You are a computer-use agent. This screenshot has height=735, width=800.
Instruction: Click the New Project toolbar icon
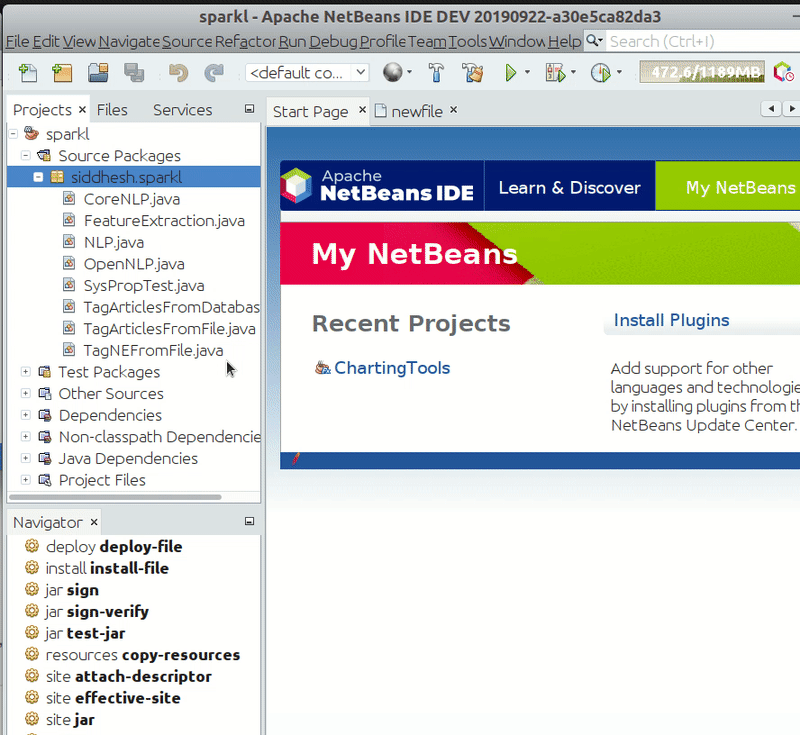(62, 73)
